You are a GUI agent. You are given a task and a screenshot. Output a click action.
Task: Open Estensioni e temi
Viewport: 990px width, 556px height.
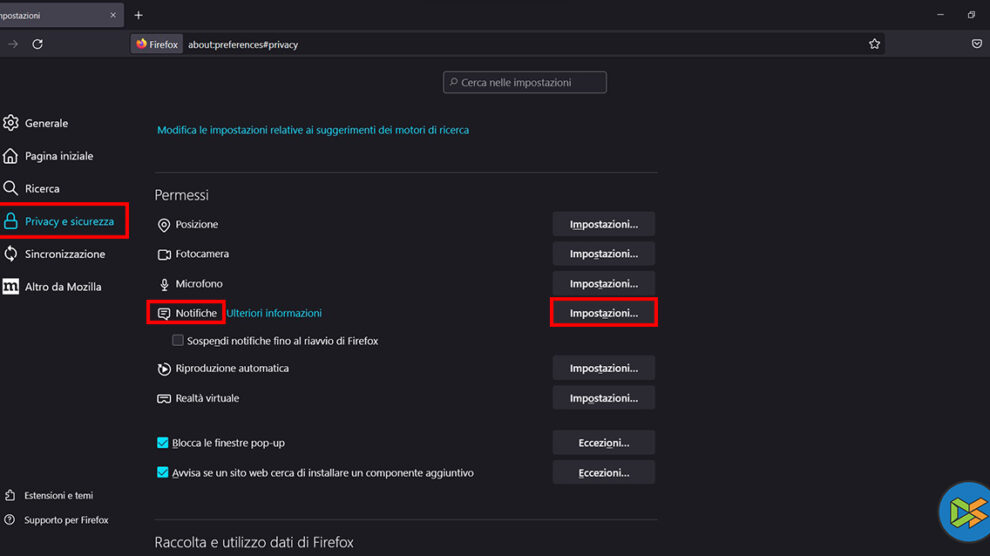[x=60, y=495]
